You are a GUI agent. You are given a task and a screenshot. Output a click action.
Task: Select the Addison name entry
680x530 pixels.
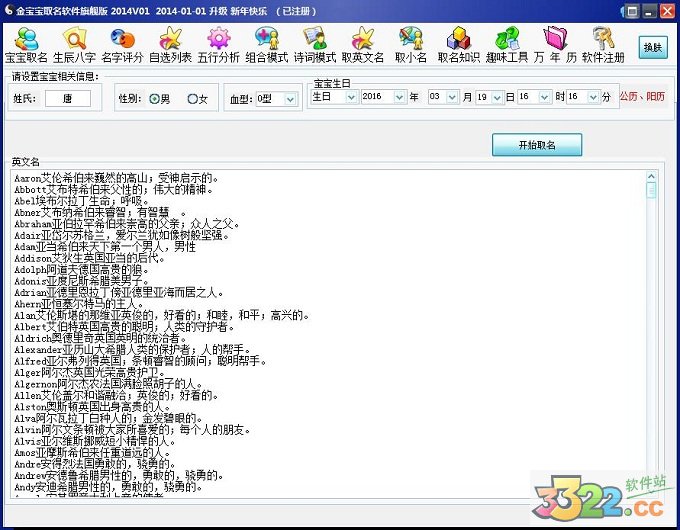pyautogui.click(x=89, y=258)
